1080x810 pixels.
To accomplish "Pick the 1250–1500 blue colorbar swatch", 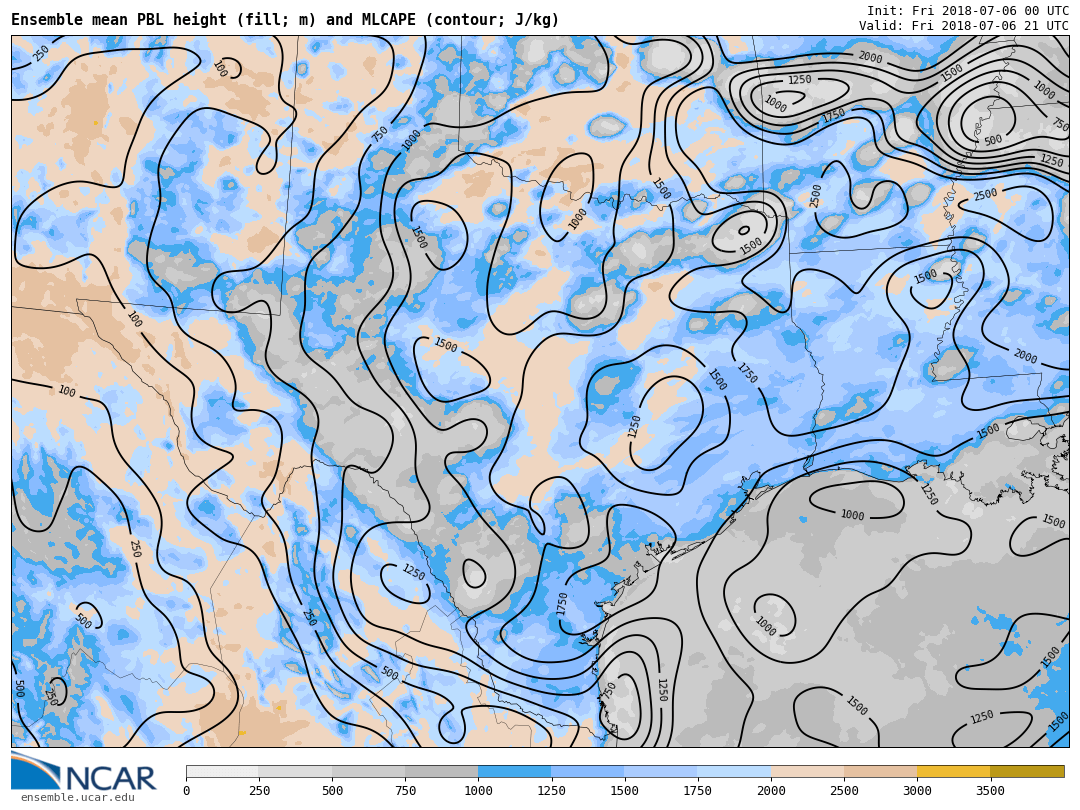I will coord(587,772).
